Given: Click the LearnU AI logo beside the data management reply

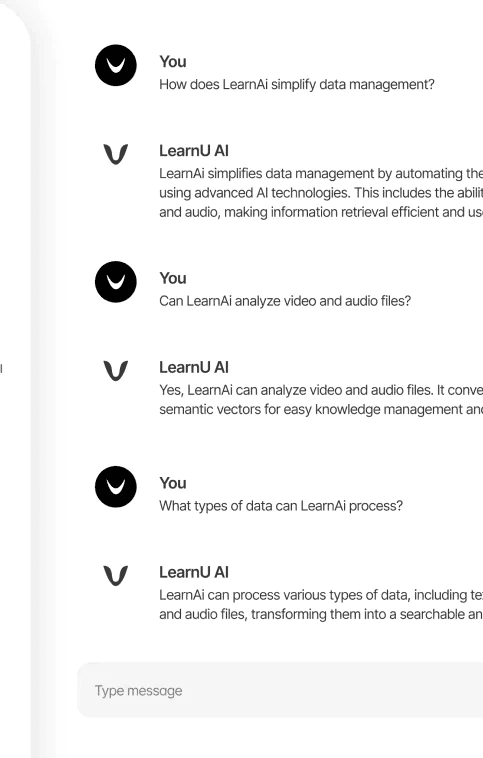Looking at the screenshot, I should 116,154.
